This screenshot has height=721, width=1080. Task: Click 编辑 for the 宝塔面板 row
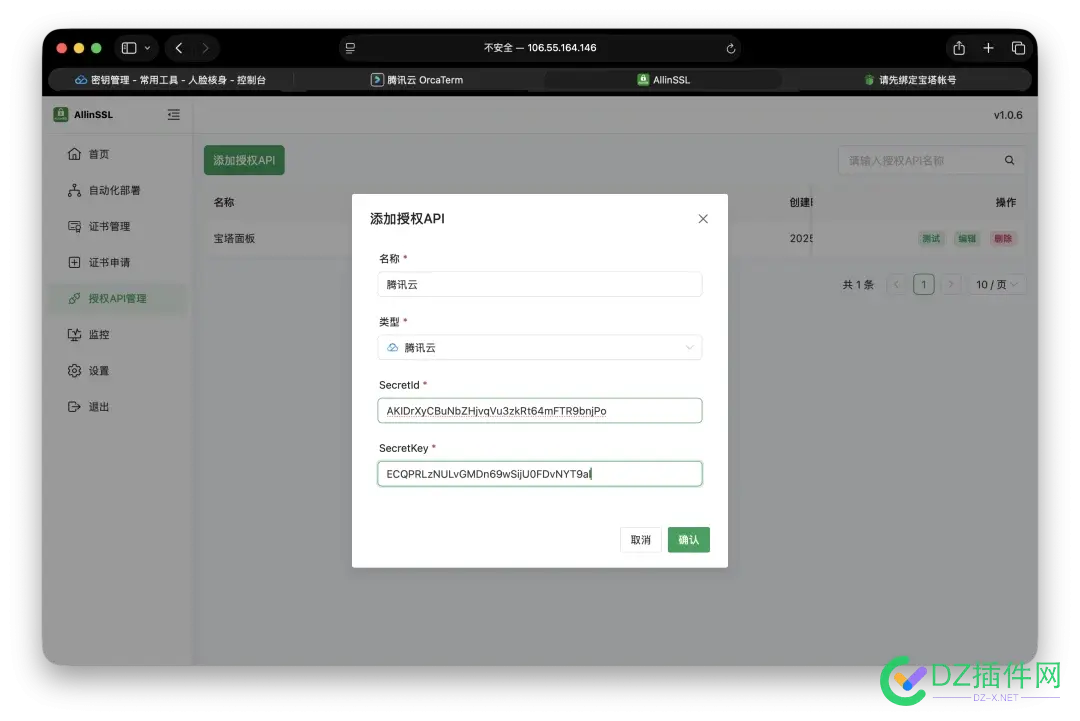[967, 238]
